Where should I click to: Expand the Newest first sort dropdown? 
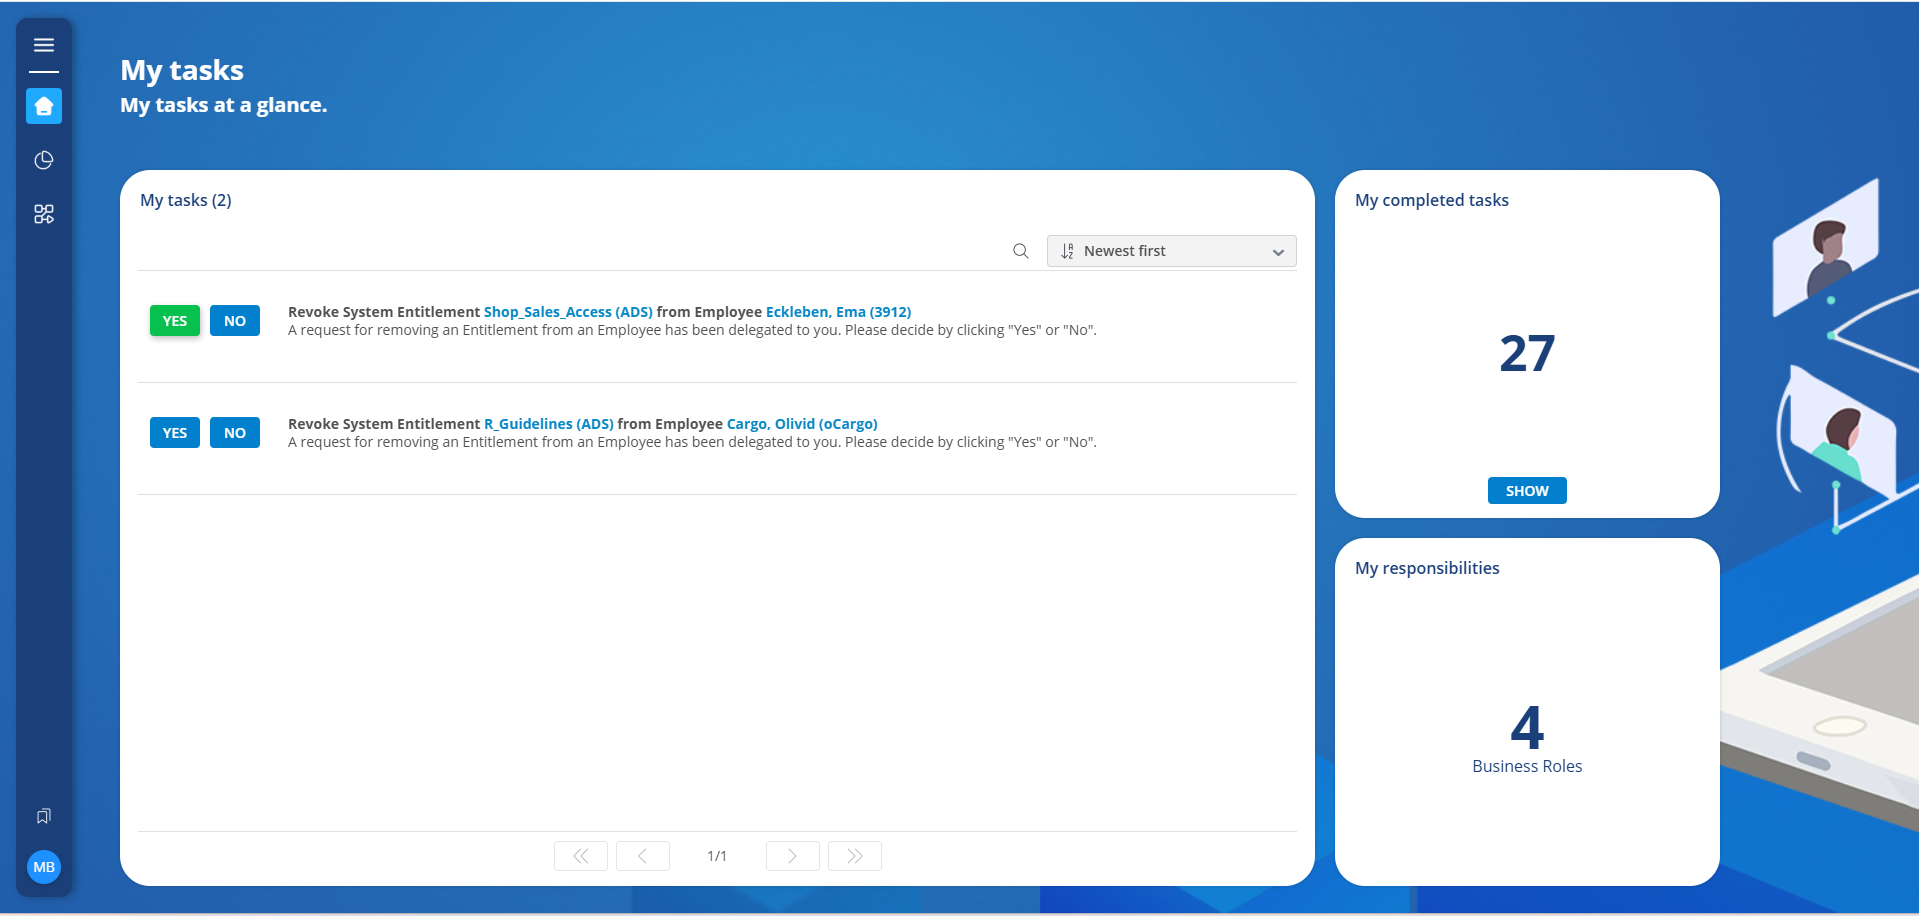point(1171,251)
